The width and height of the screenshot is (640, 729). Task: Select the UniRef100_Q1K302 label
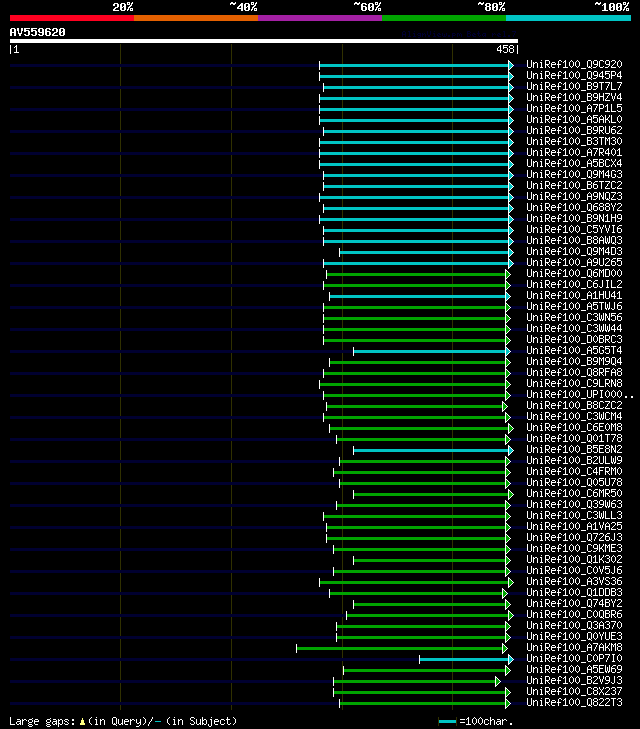coord(574,559)
